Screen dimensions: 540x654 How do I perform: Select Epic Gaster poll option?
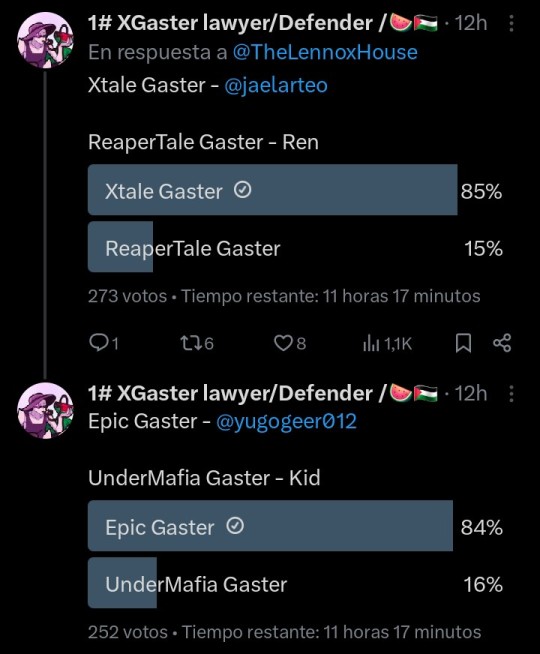295,526
